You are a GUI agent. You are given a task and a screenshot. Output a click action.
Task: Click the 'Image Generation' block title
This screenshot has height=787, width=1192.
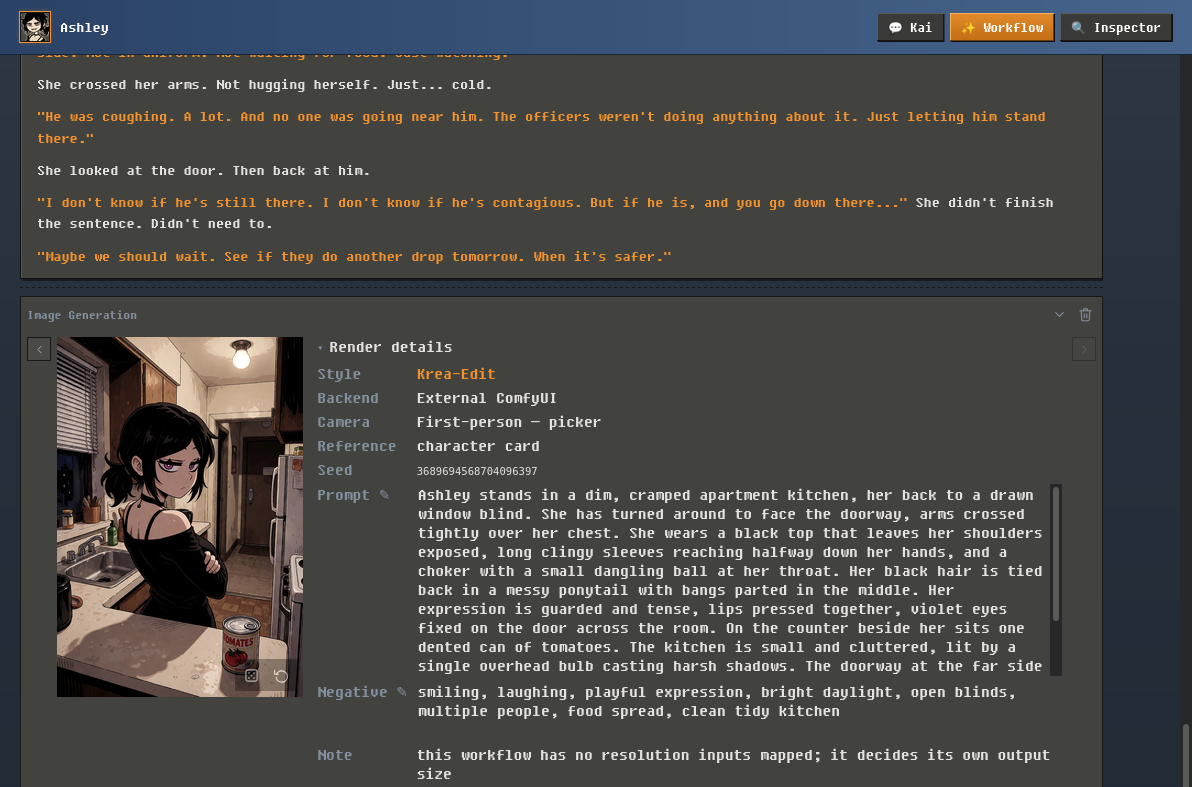pyautogui.click(x=82, y=315)
